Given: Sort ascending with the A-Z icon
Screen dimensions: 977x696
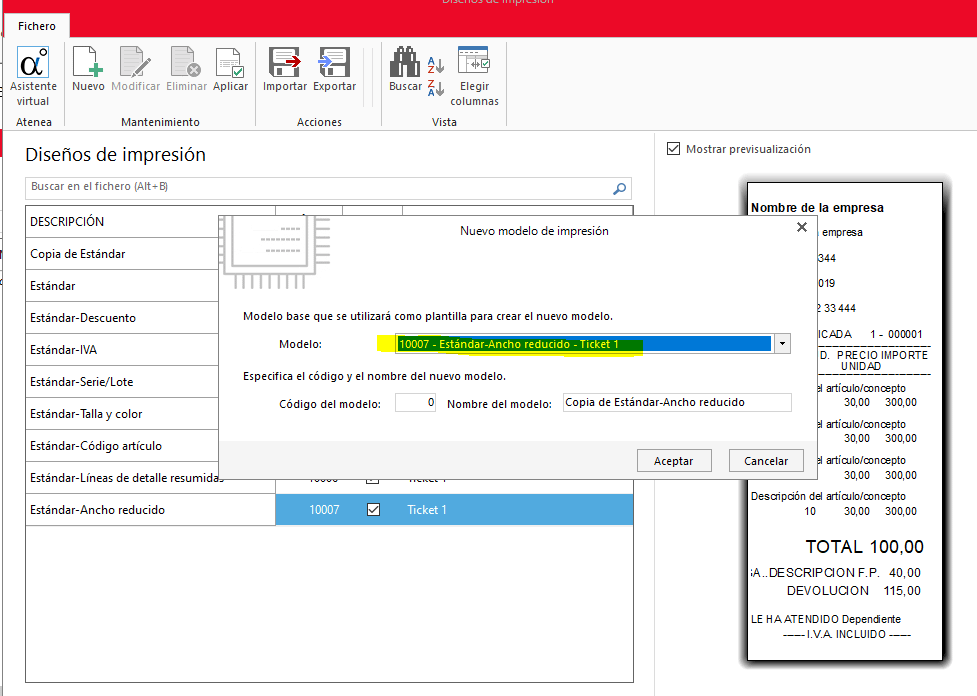Looking at the screenshot, I should (x=436, y=66).
